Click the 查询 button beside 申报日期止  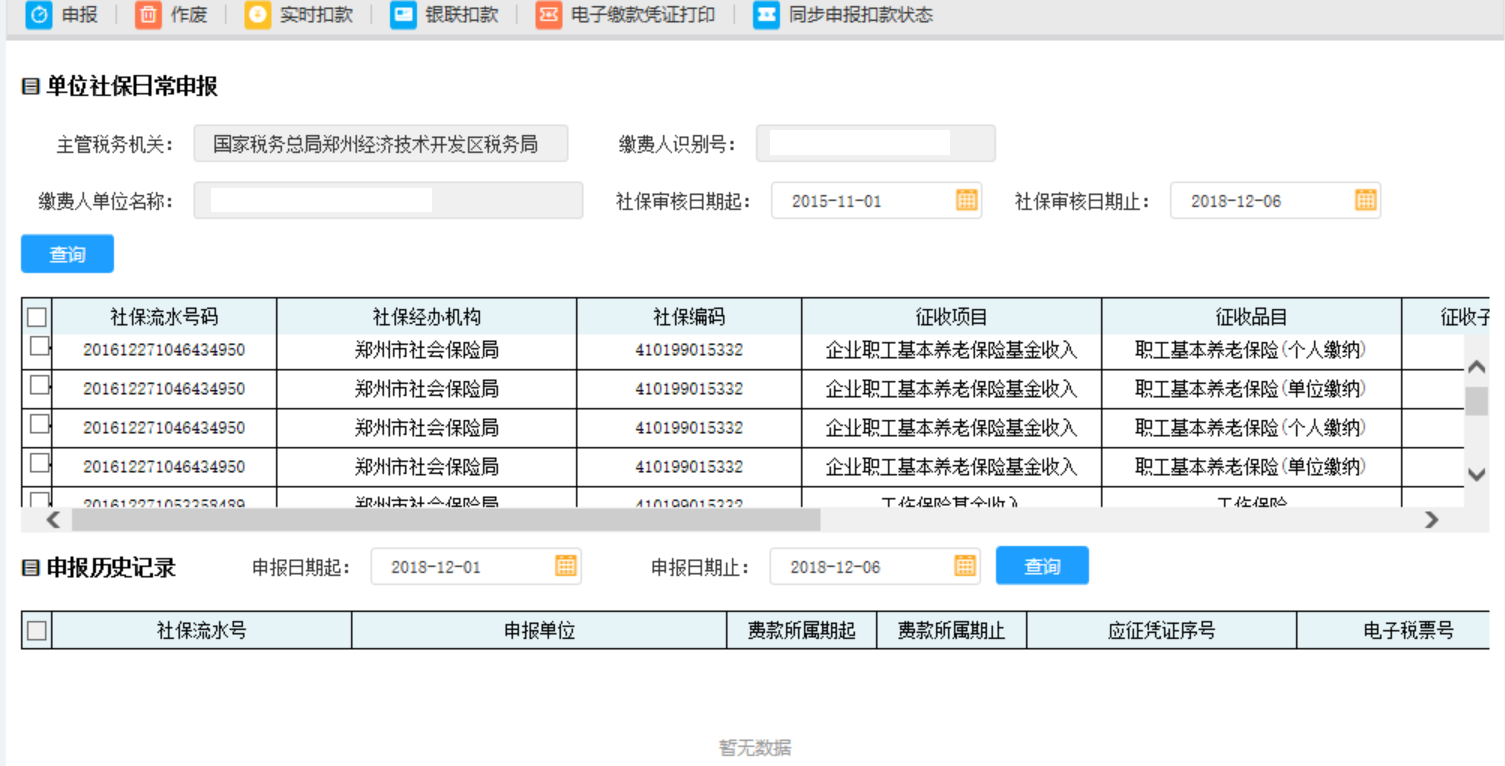tap(1042, 566)
